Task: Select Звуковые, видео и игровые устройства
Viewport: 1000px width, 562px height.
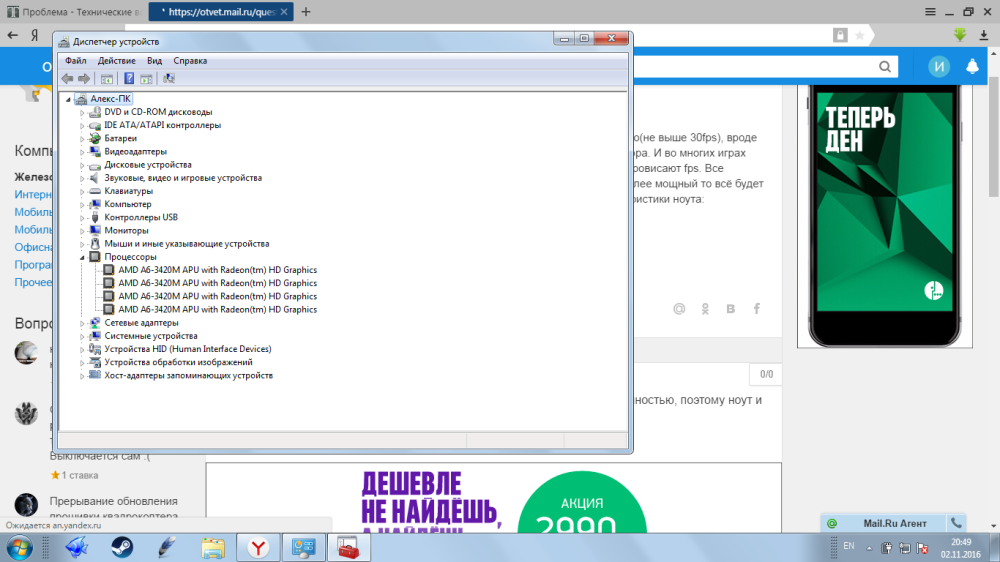Action: click(x=183, y=178)
